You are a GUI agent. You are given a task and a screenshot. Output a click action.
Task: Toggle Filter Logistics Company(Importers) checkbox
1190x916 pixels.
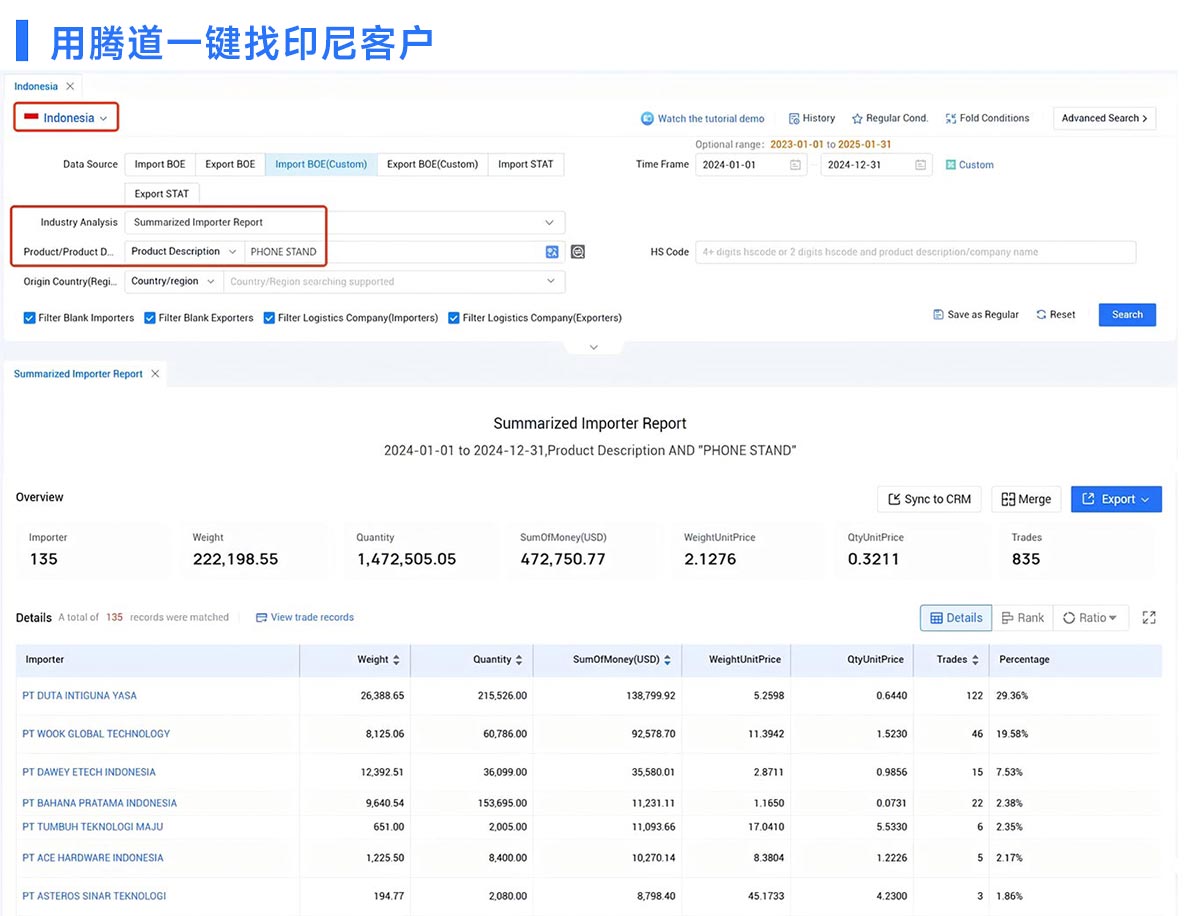(269, 318)
